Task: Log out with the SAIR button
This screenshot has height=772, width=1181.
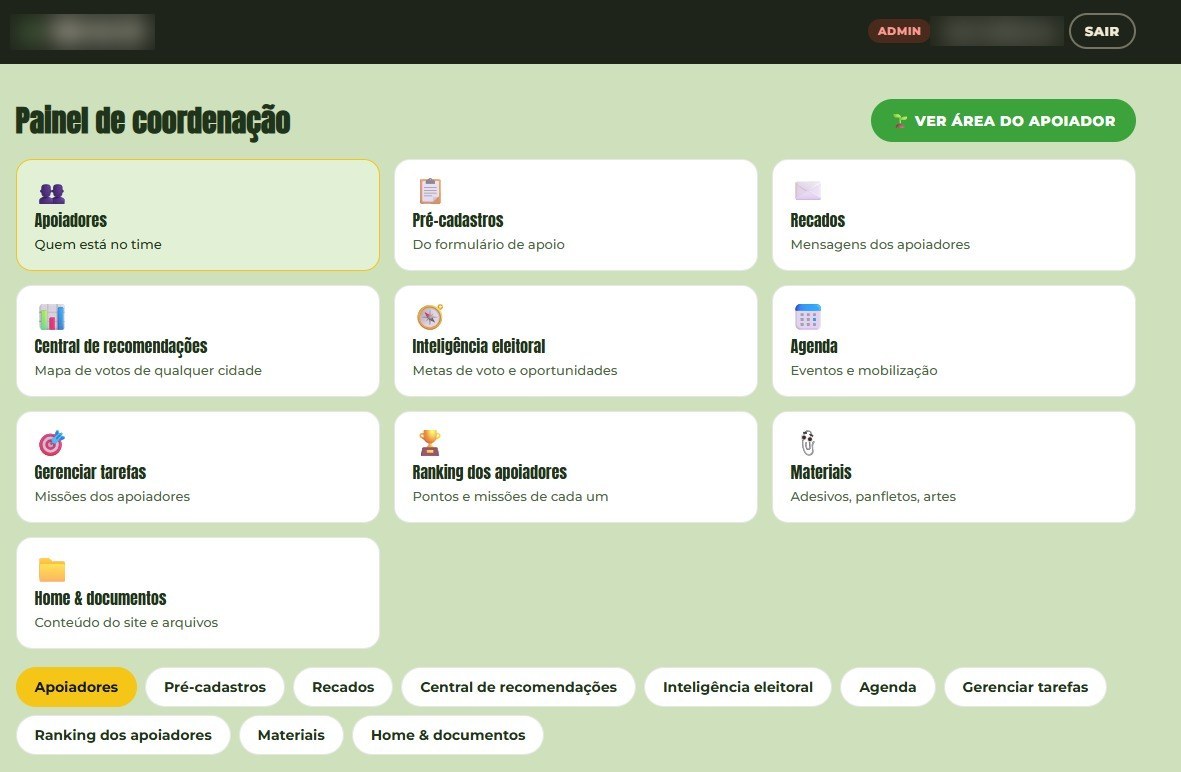Action: pos(1102,31)
